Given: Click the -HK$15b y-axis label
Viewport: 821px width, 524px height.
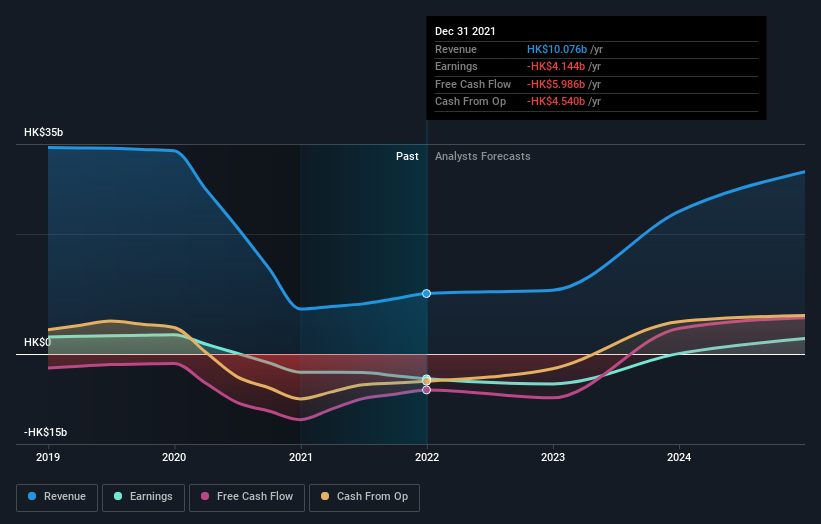Looking at the screenshot, I should pos(45,432).
